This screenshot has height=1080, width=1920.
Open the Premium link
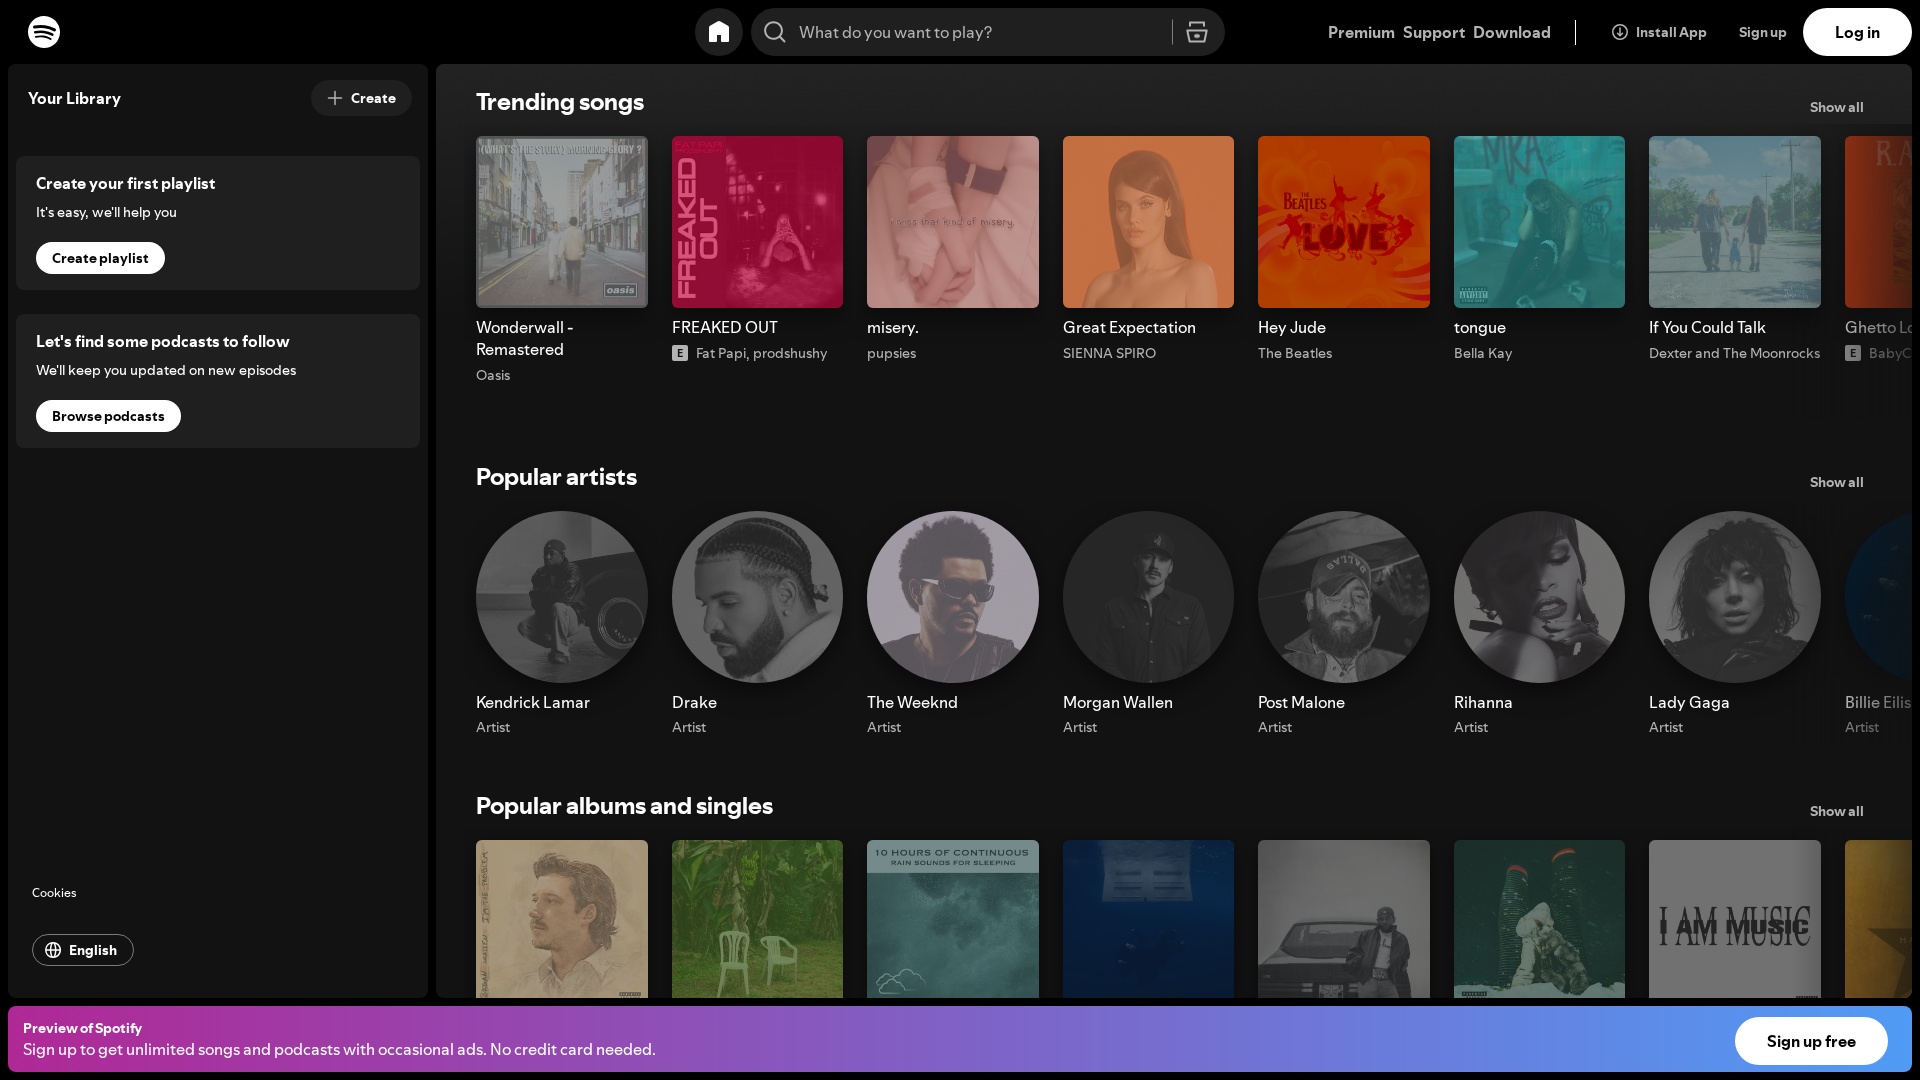click(x=1361, y=32)
